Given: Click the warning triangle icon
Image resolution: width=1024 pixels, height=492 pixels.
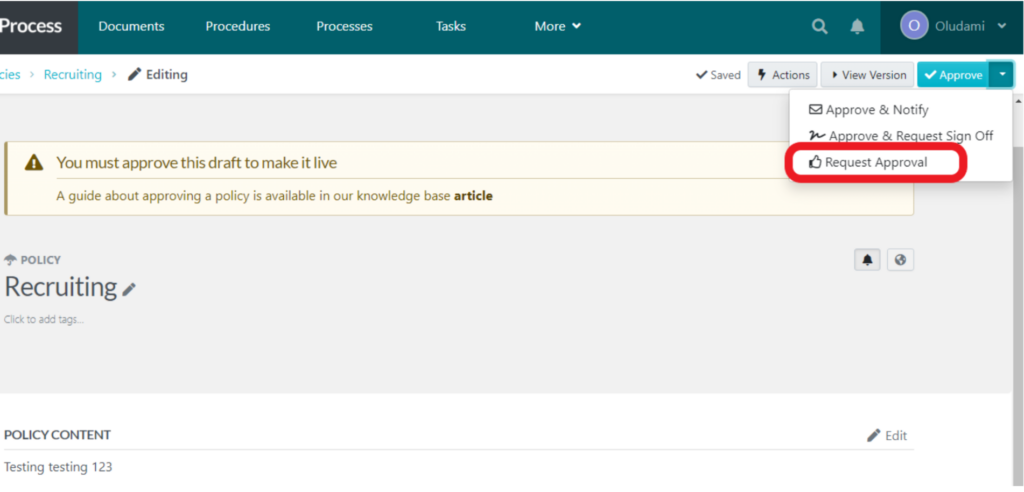Looking at the screenshot, I should (34, 163).
